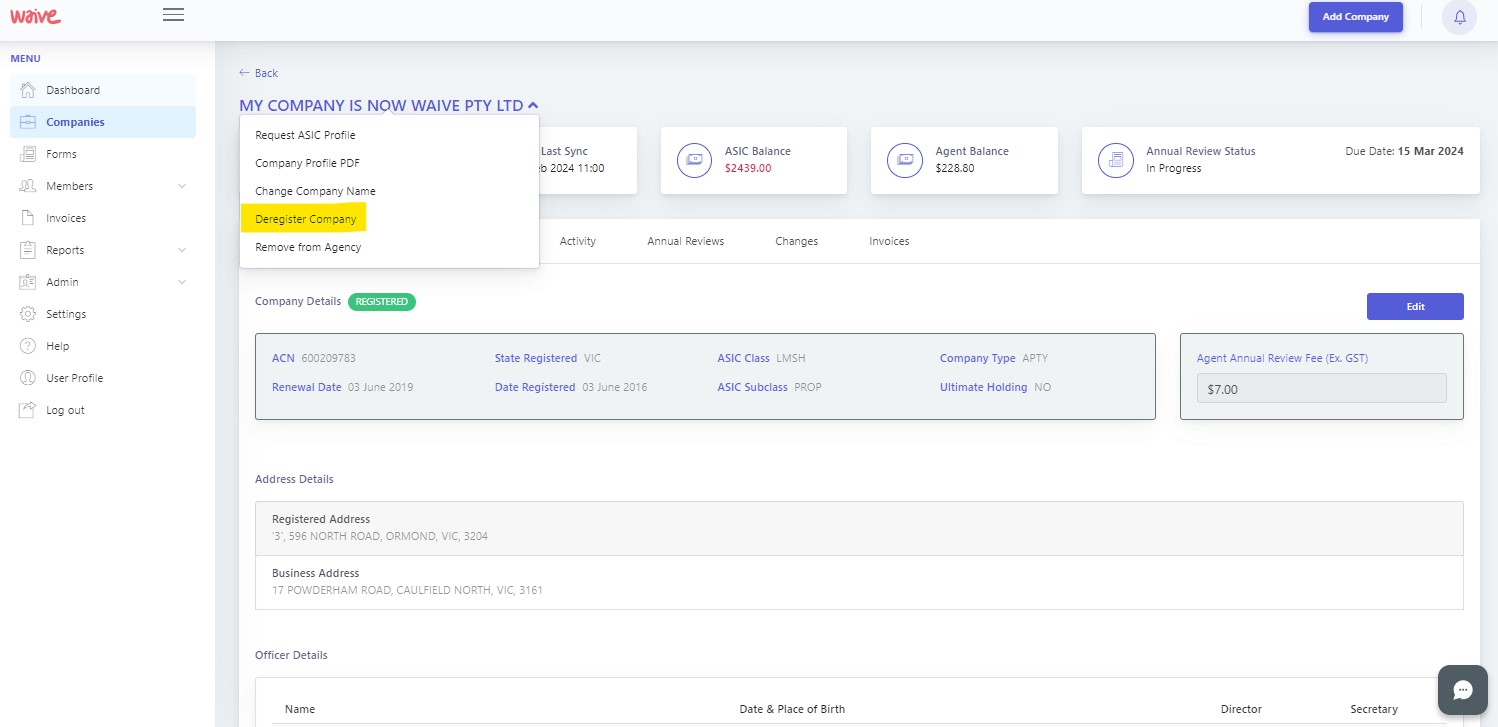
Task: Click the Edit button
Action: pos(1415,306)
